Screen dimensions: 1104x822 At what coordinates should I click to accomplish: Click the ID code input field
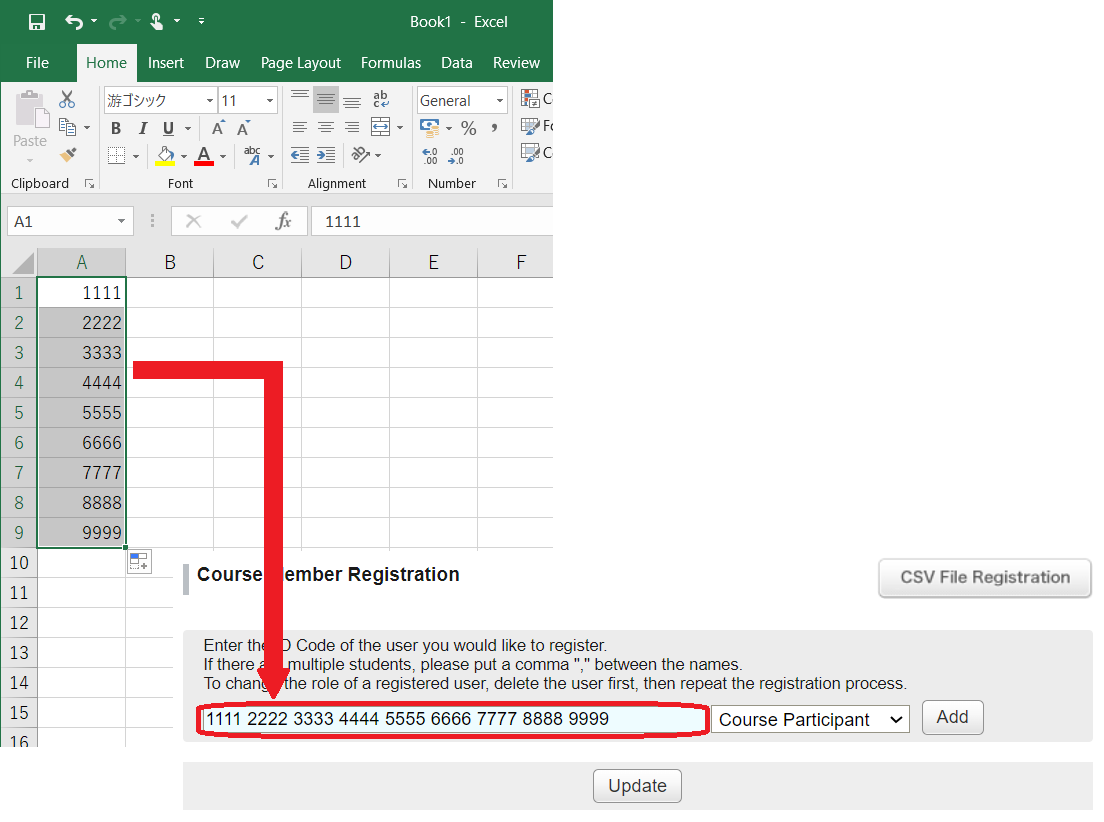[453, 719]
